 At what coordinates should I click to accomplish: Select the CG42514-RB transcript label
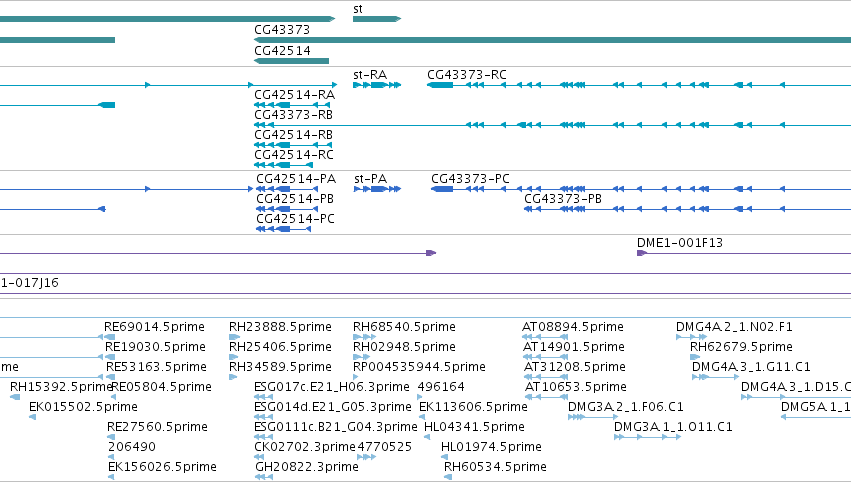tap(294, 135)
